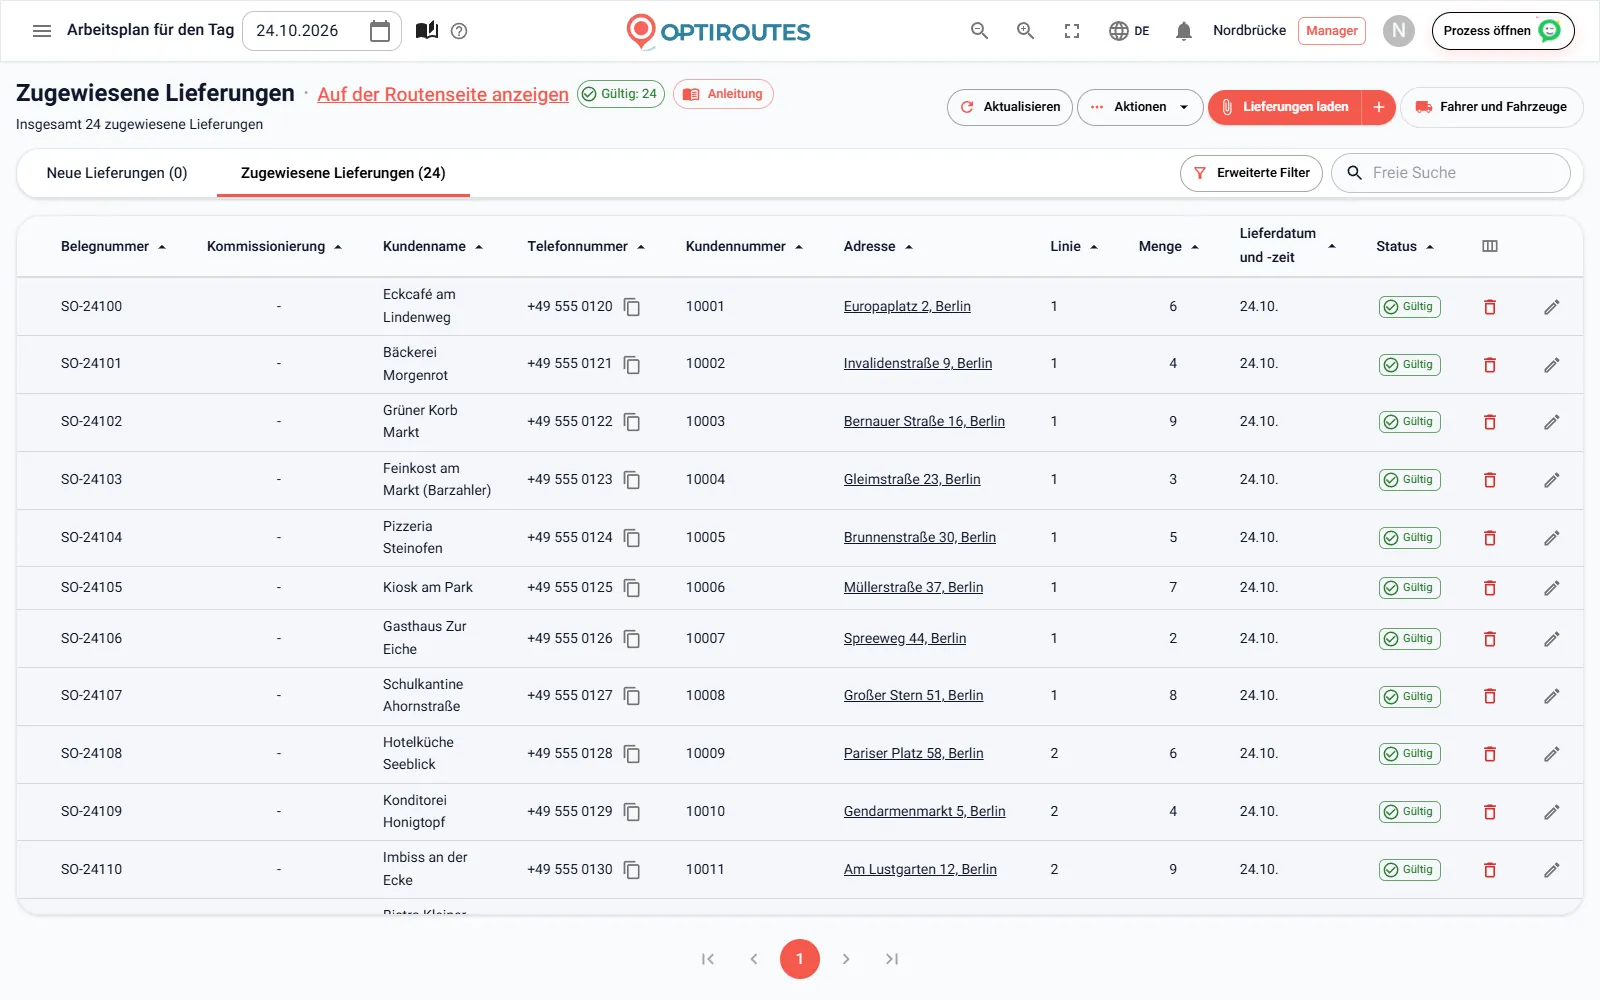Edit delivery SO-24110

[1552, 870]
